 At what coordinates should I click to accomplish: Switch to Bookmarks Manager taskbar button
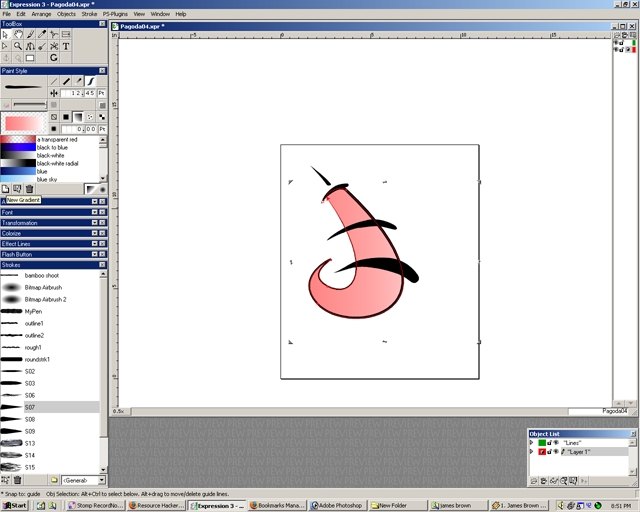tap(278, 505)
